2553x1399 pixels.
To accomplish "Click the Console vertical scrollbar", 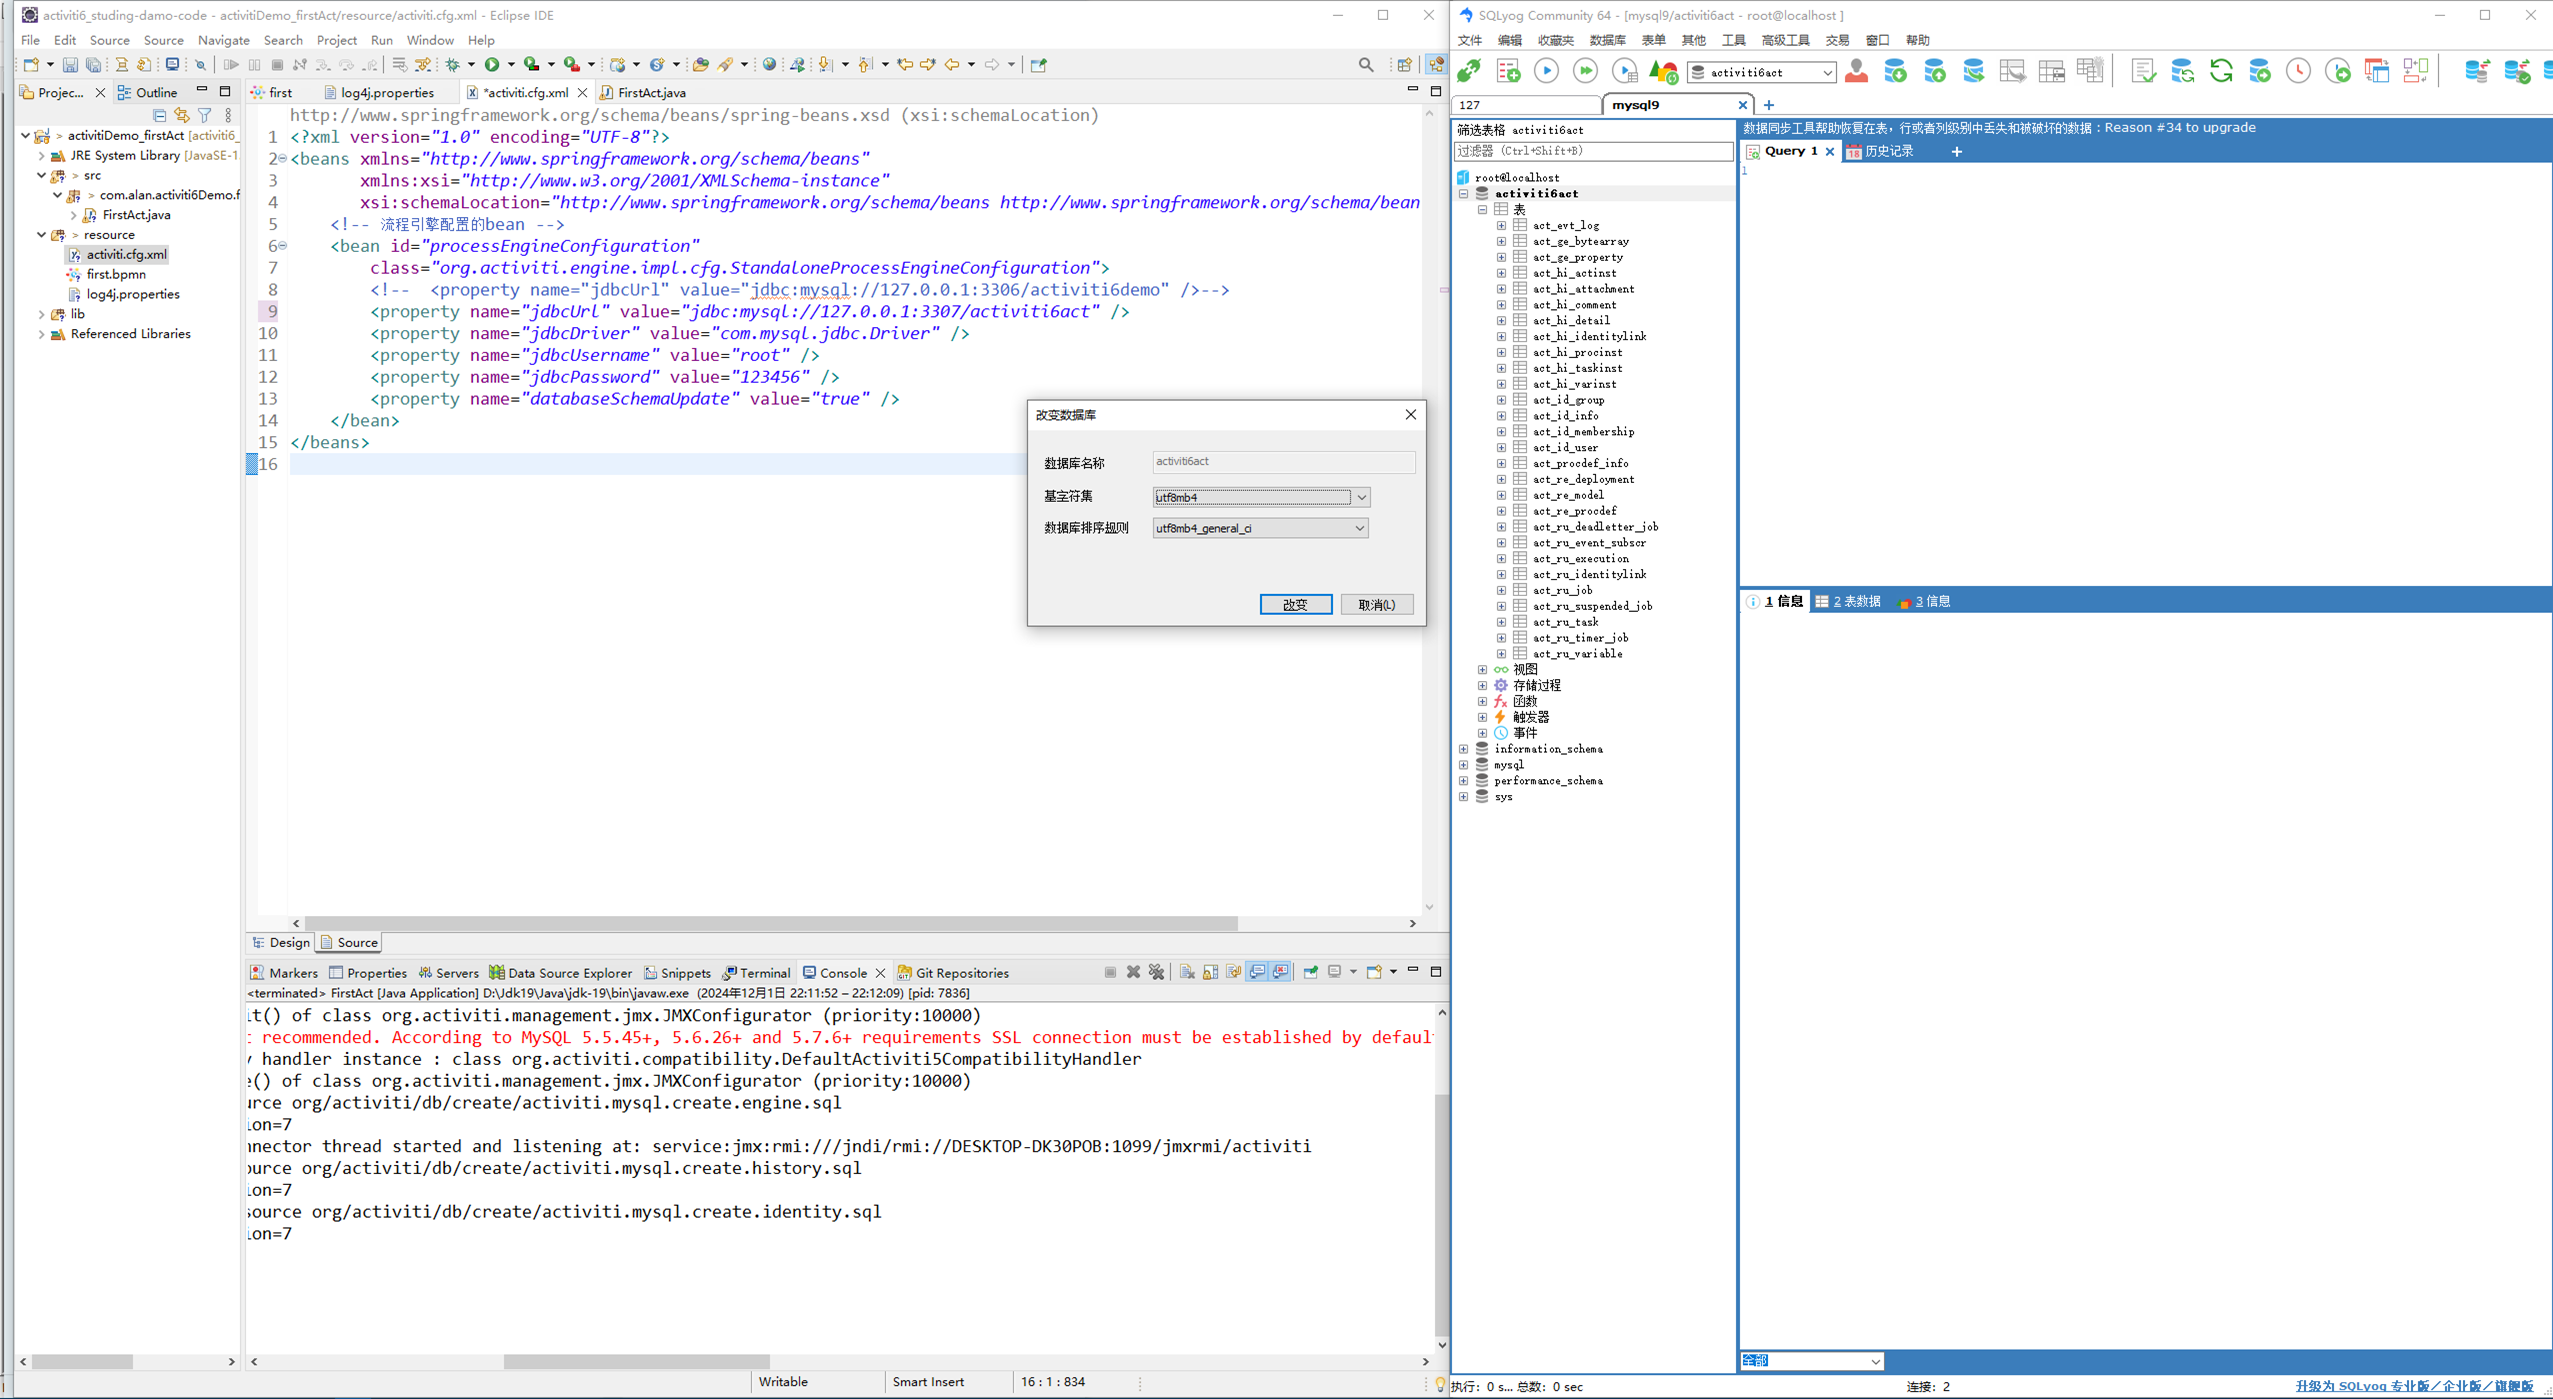I will 1441,1214.
